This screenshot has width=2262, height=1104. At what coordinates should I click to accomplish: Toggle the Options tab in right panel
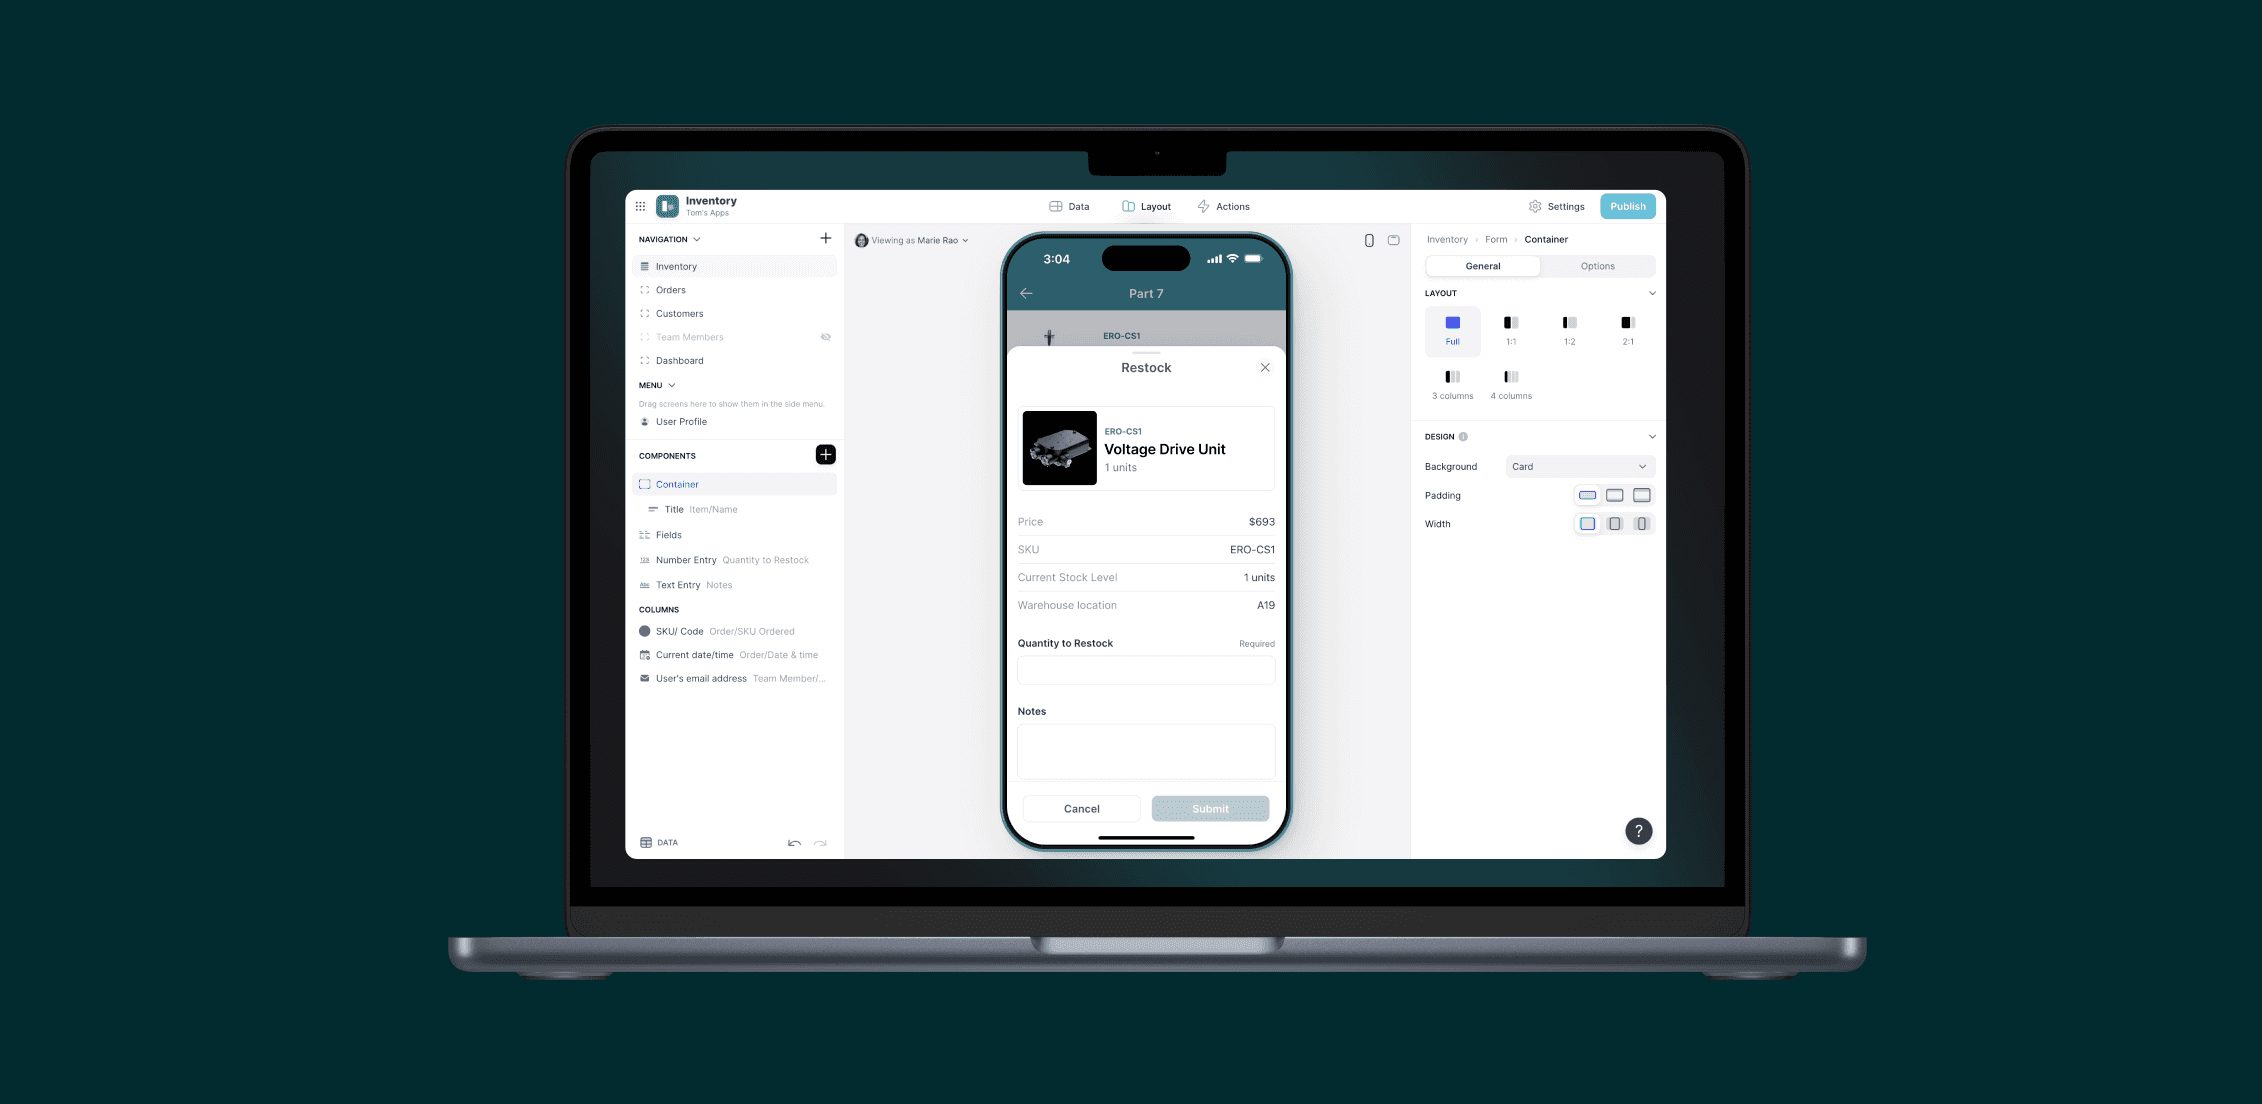pos(1597,266)
